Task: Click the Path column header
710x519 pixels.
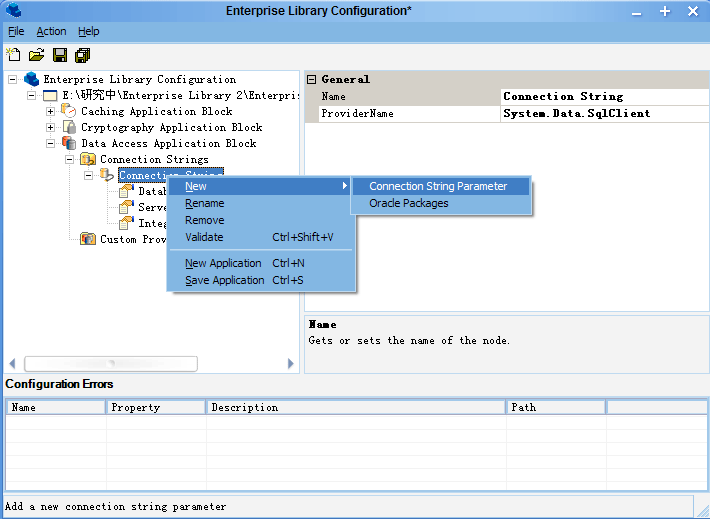Action: [556, 407]
